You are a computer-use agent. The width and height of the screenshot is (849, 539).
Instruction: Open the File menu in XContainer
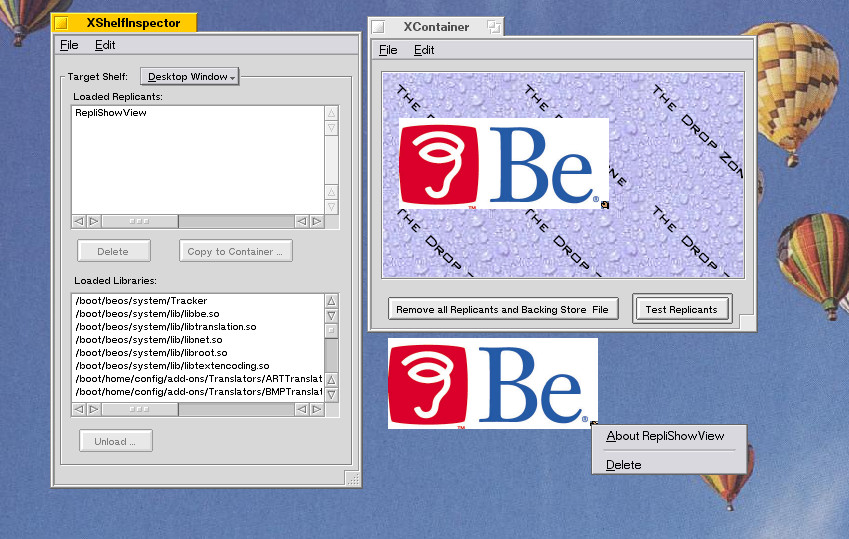point(388,50)
